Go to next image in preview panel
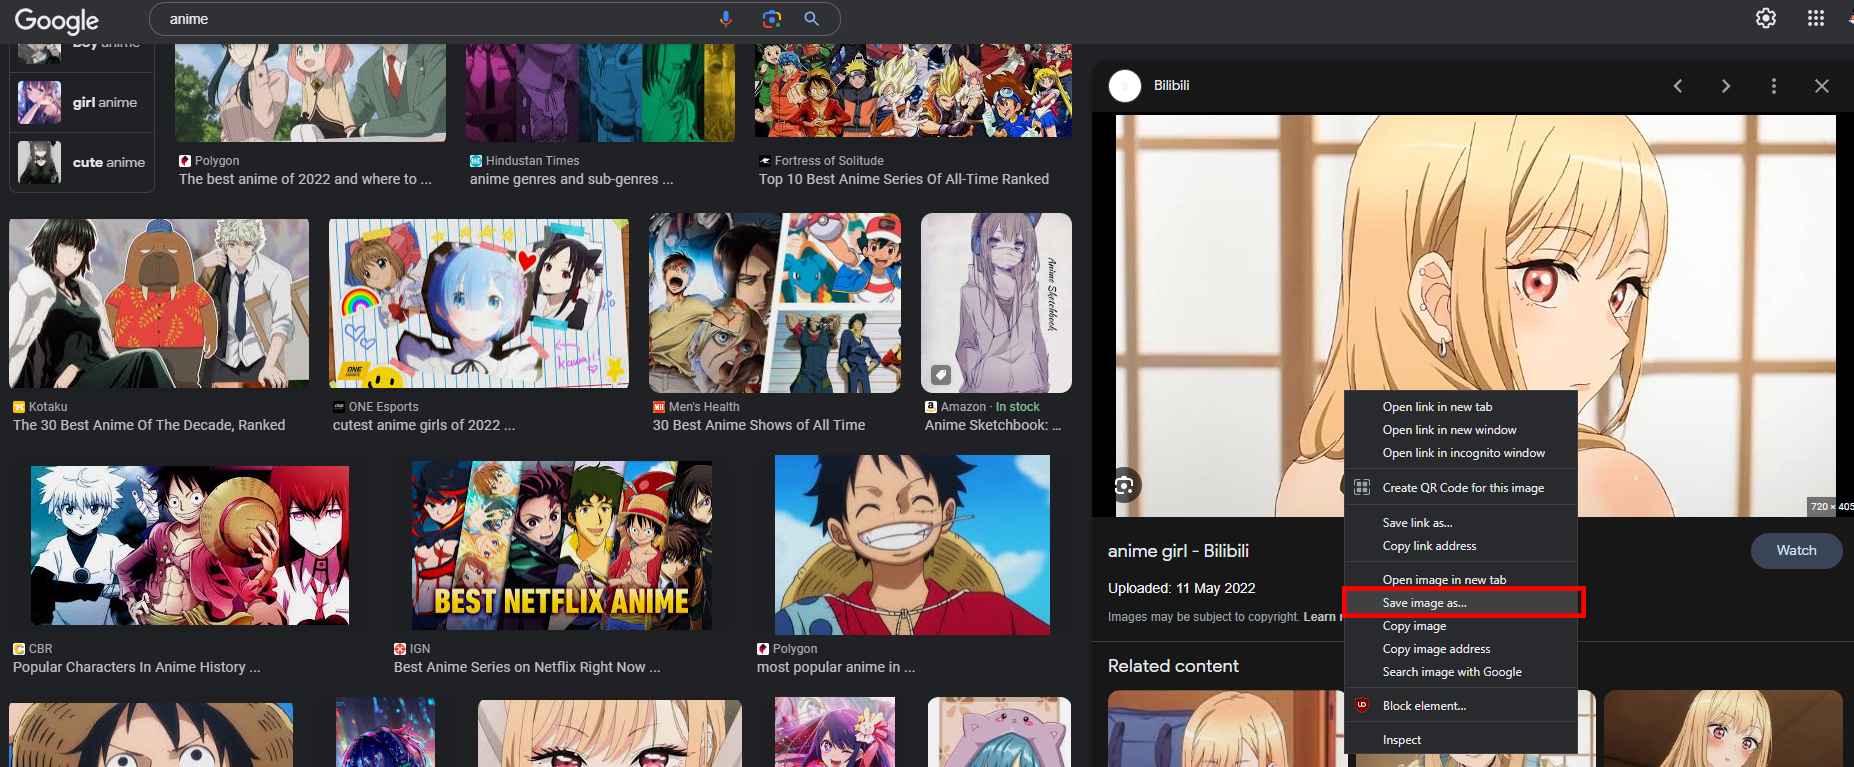1854x767 pixels. pyautogui.click(x=1725, y=86)
